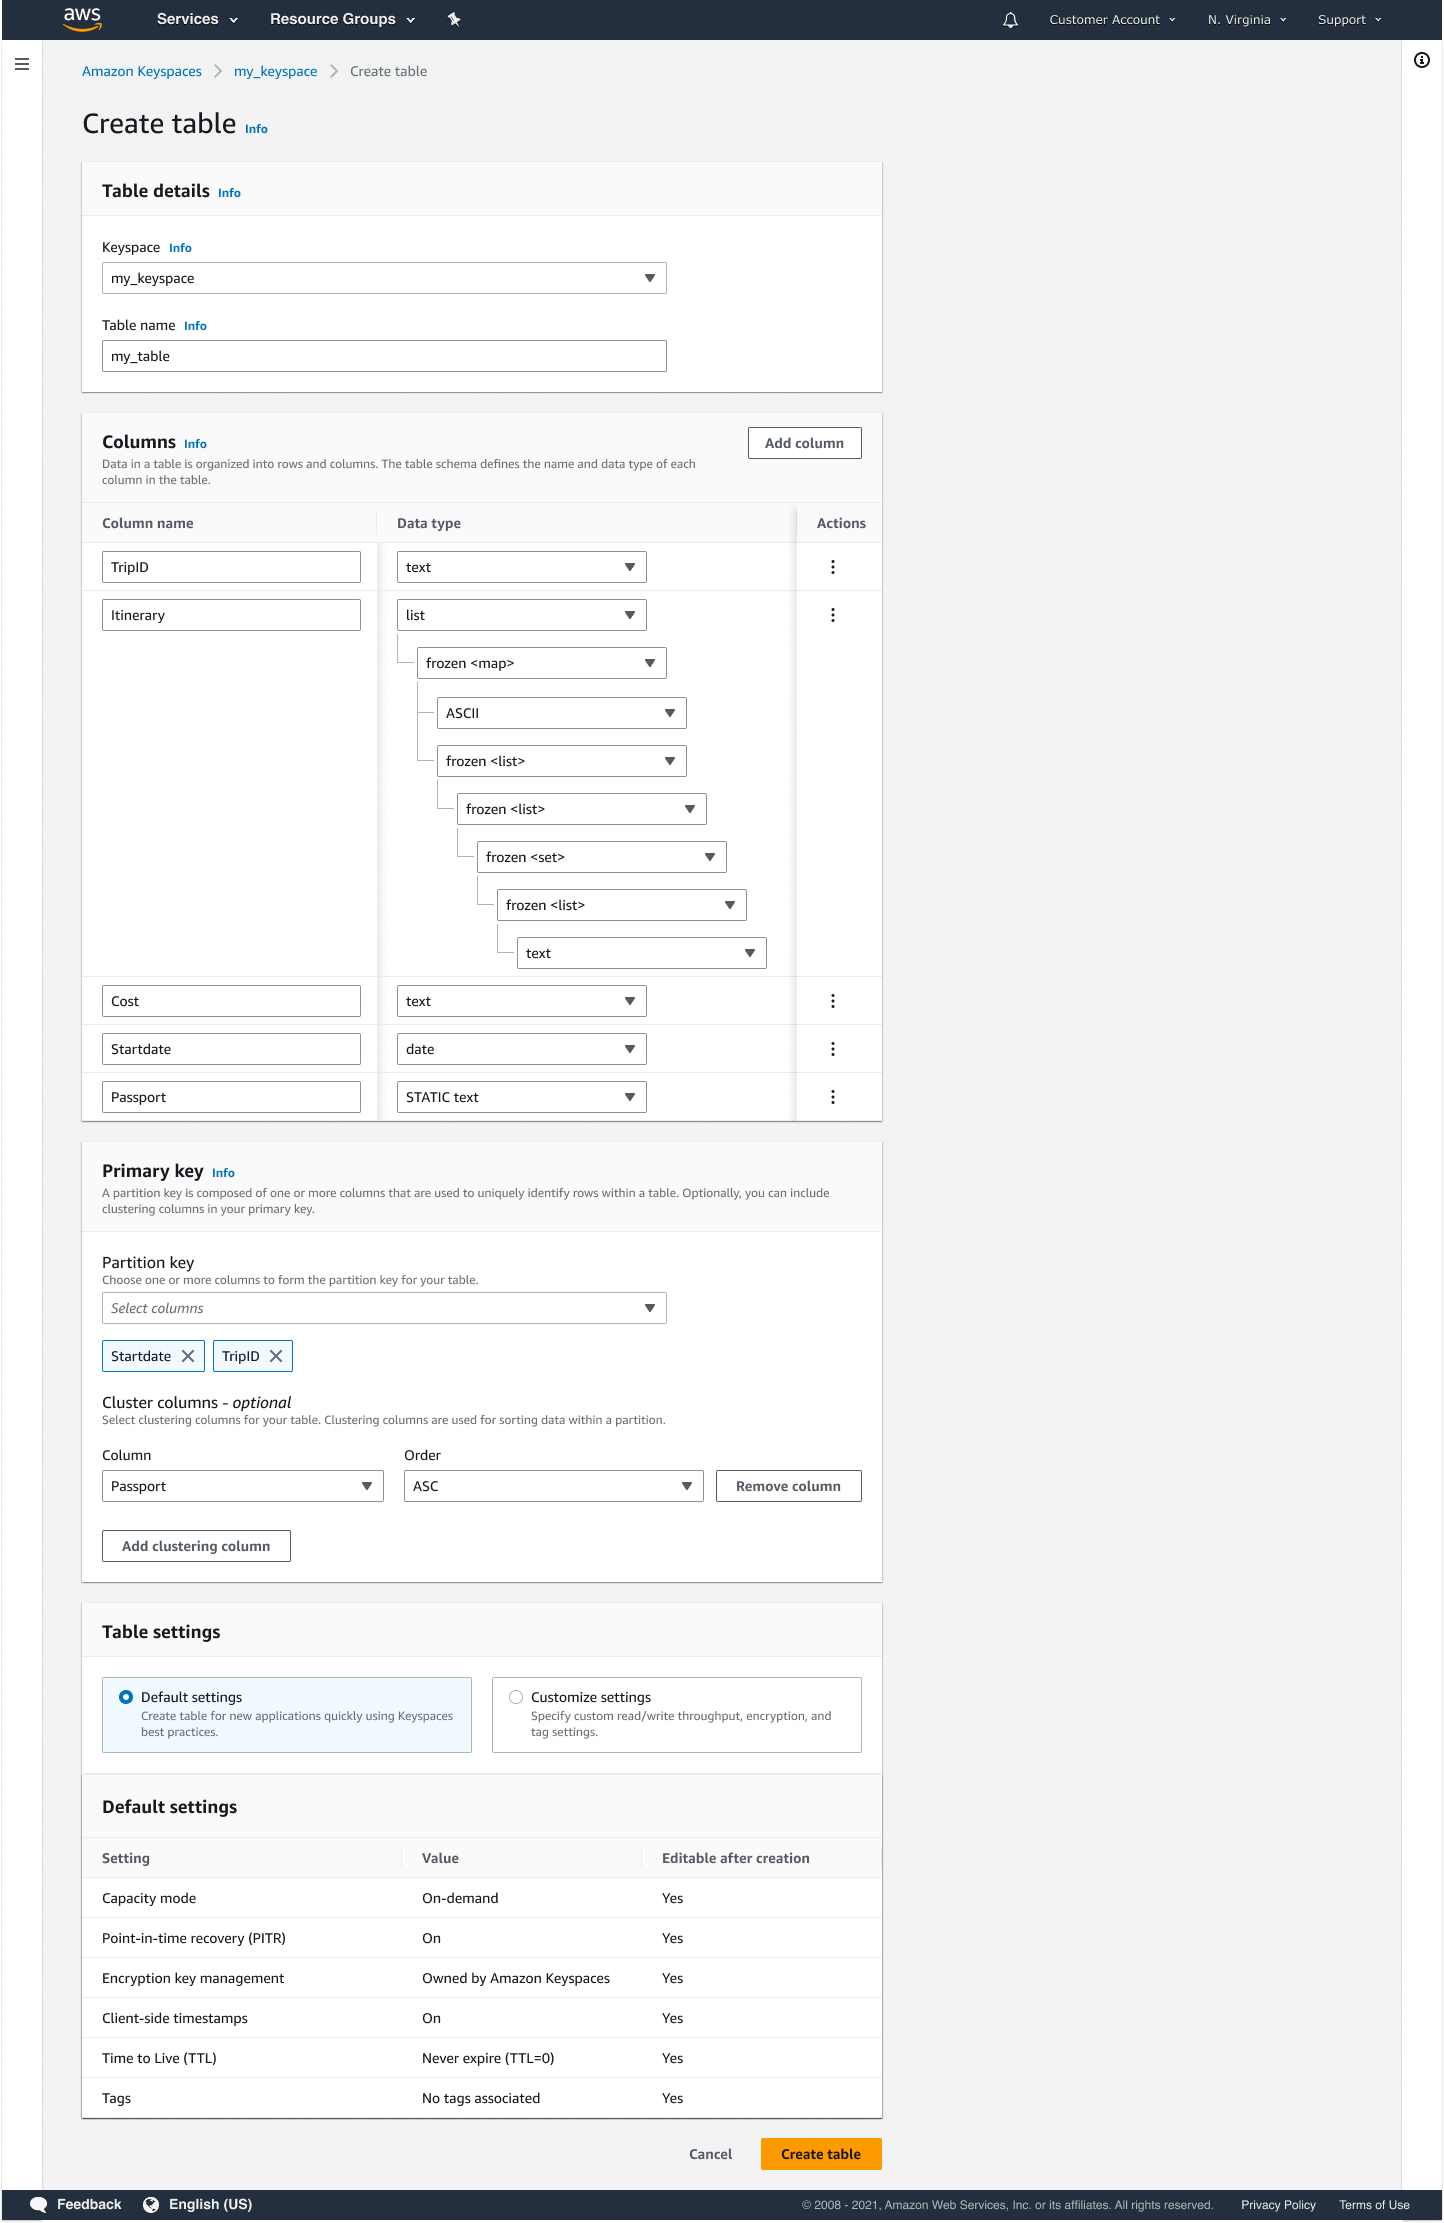Go to Amazon Keyspaces breadcrumb link

tap(142, 71)
